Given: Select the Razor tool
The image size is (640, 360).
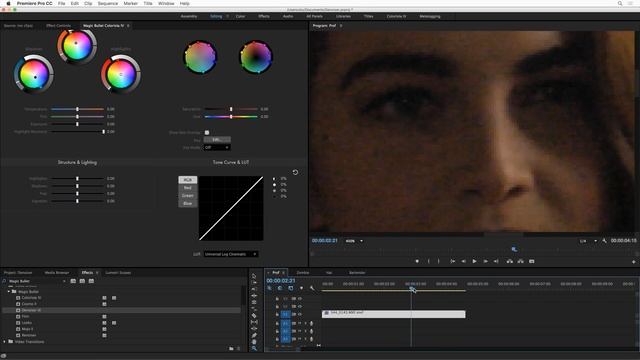Looking at the screenshot, I should pyautogui.click(x=254, y=316).
